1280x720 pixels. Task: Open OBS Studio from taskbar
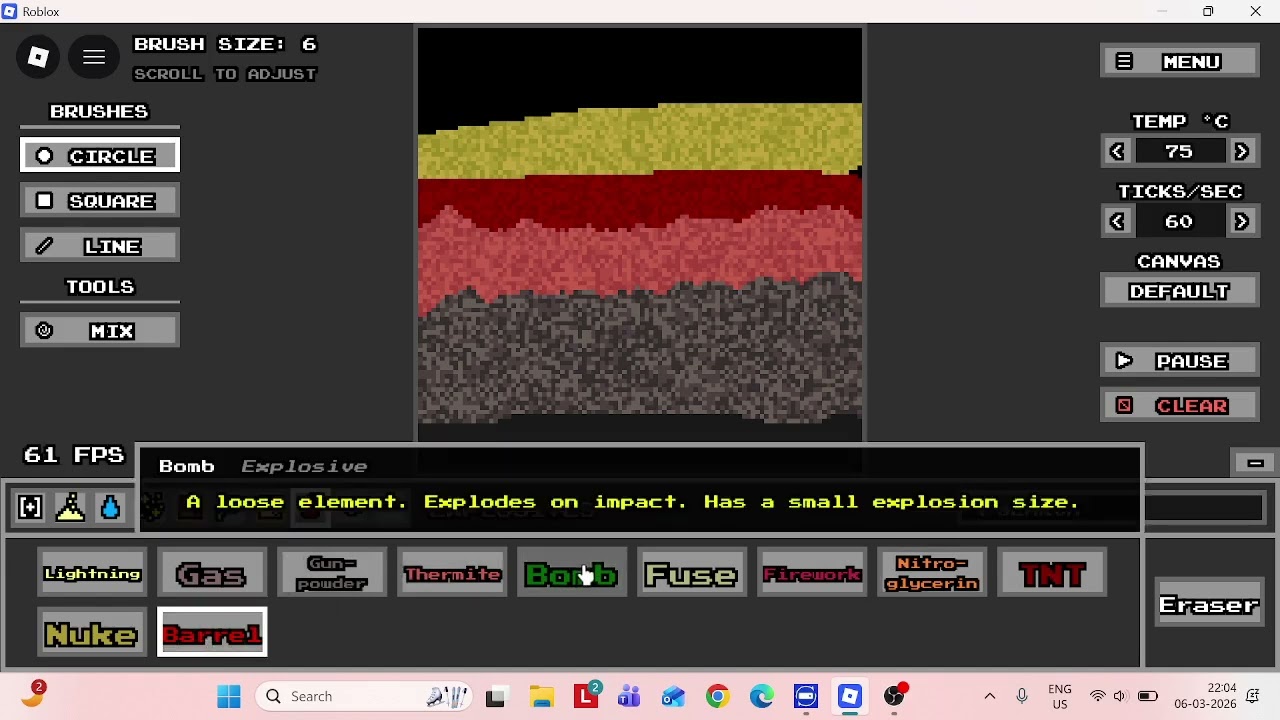894,696
